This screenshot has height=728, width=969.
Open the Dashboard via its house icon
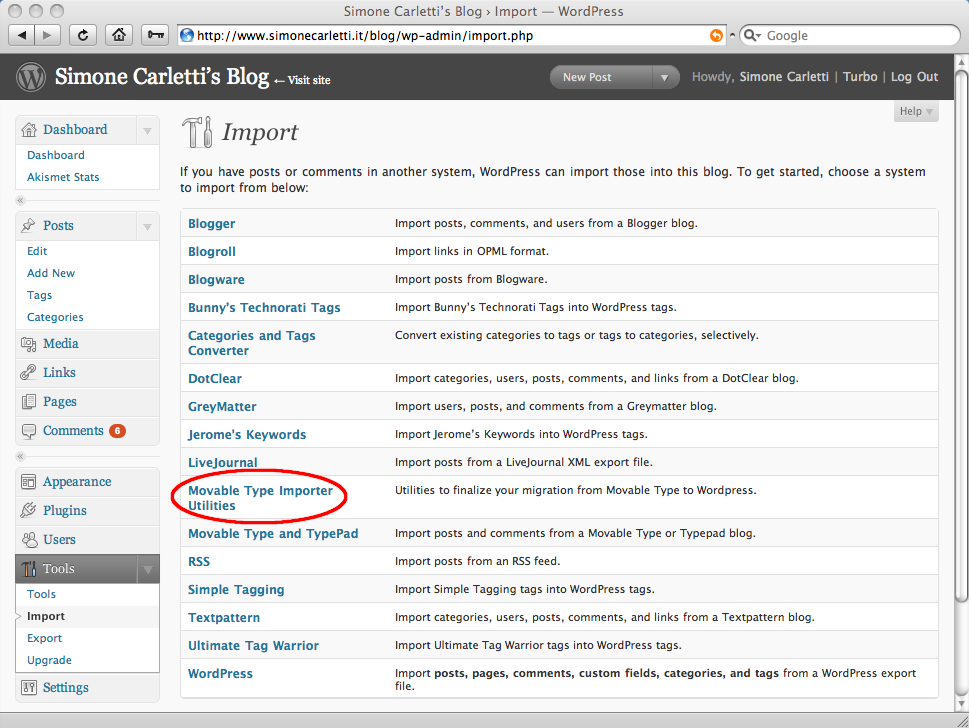tap(29, 129)
